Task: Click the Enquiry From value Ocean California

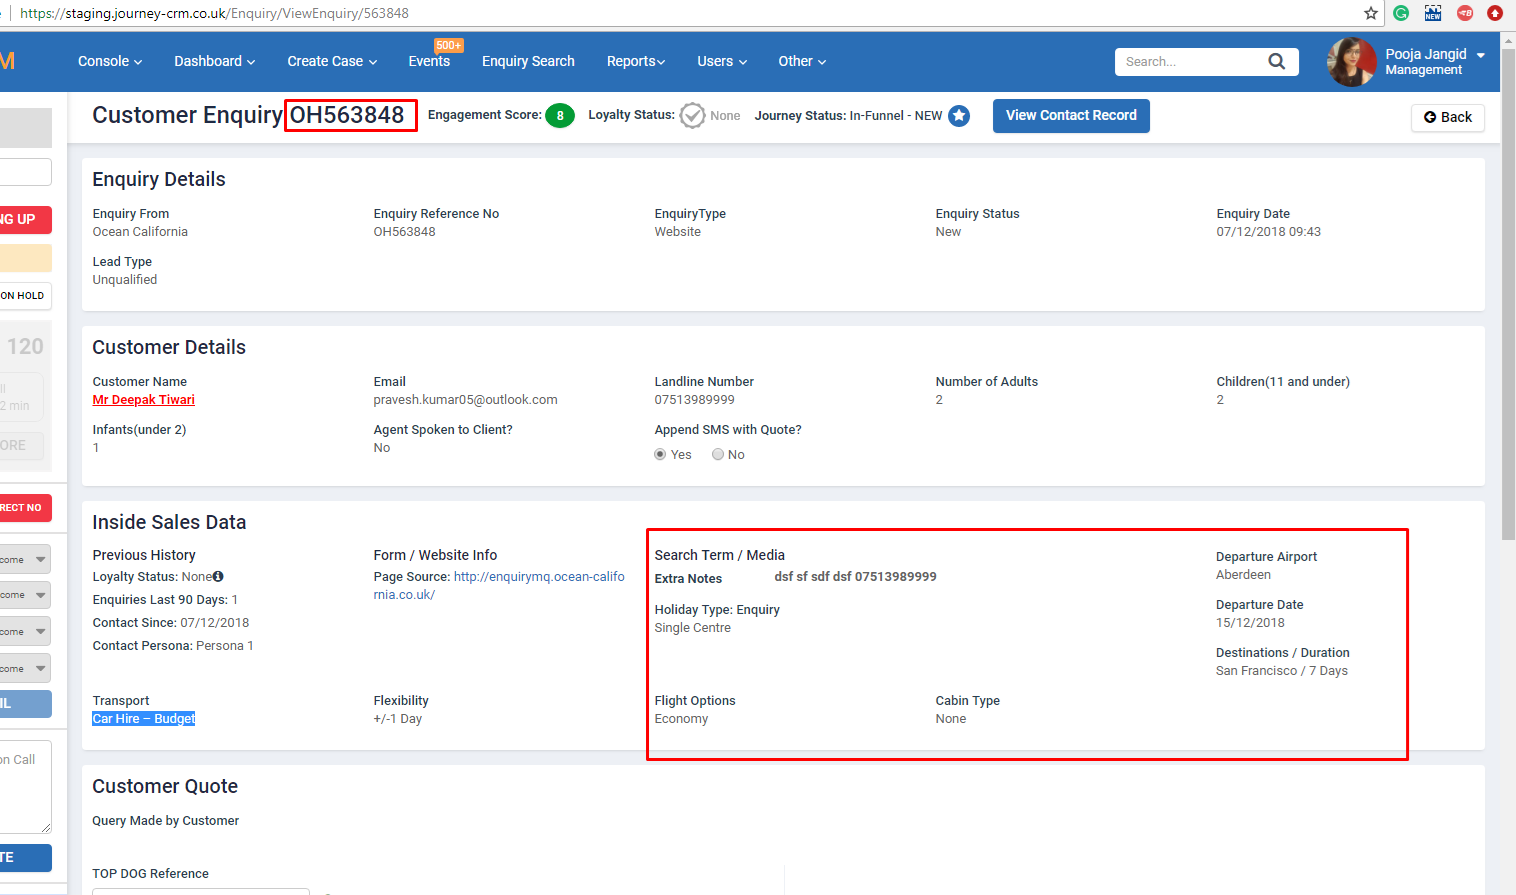Action: (x=140, y=232)
